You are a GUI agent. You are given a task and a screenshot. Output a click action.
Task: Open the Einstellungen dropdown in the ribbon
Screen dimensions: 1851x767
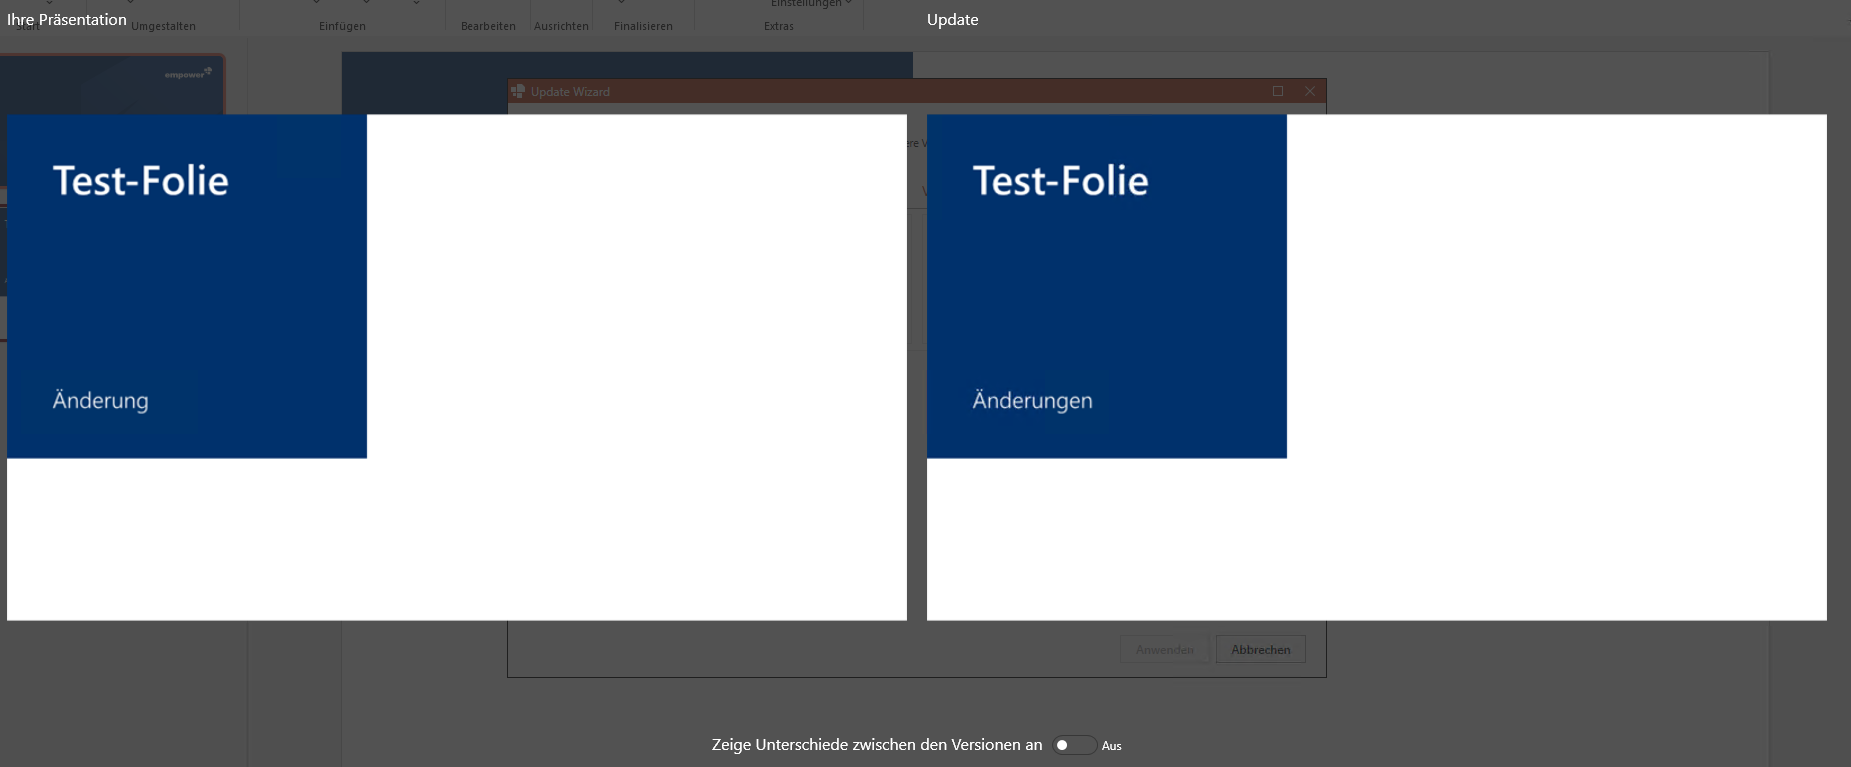[811, 4]
